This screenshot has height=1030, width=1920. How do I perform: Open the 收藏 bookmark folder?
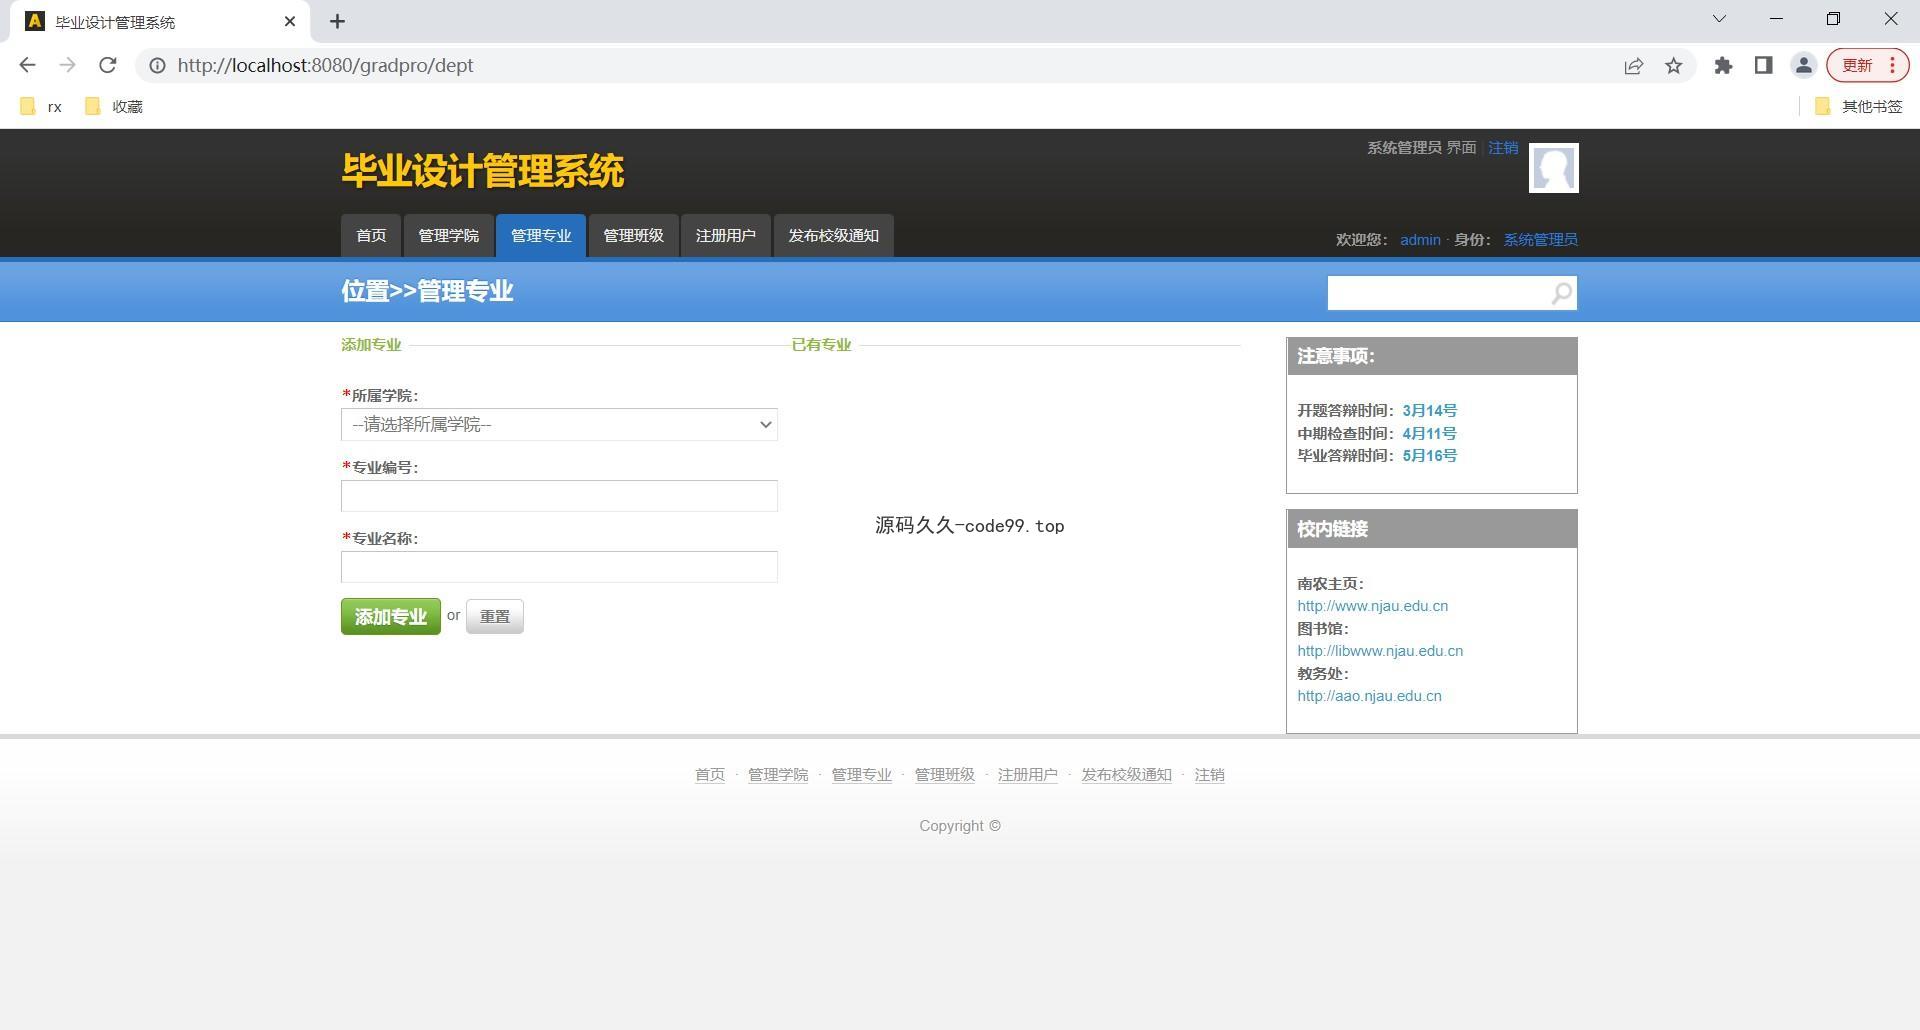point(114,106)
